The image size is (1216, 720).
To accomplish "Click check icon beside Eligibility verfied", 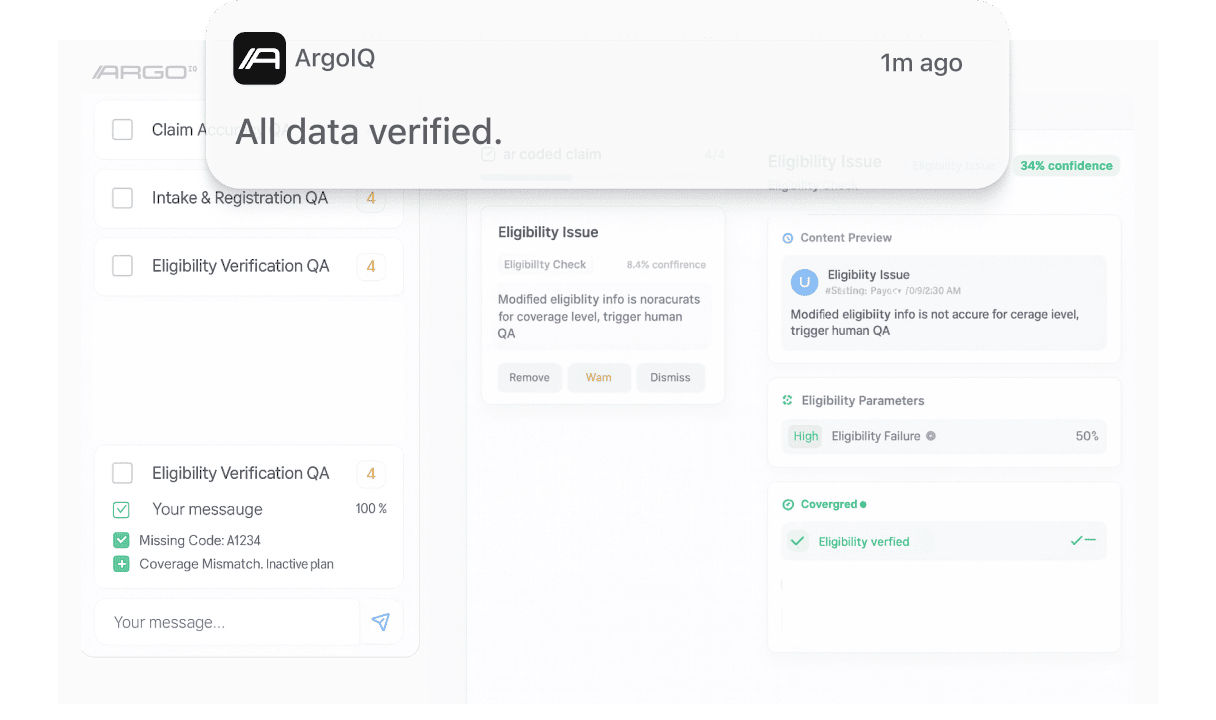I will [797, 541].
